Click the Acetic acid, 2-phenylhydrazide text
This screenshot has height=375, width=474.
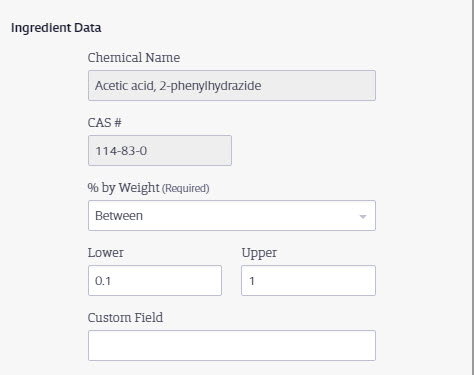(x=178, y=86)
